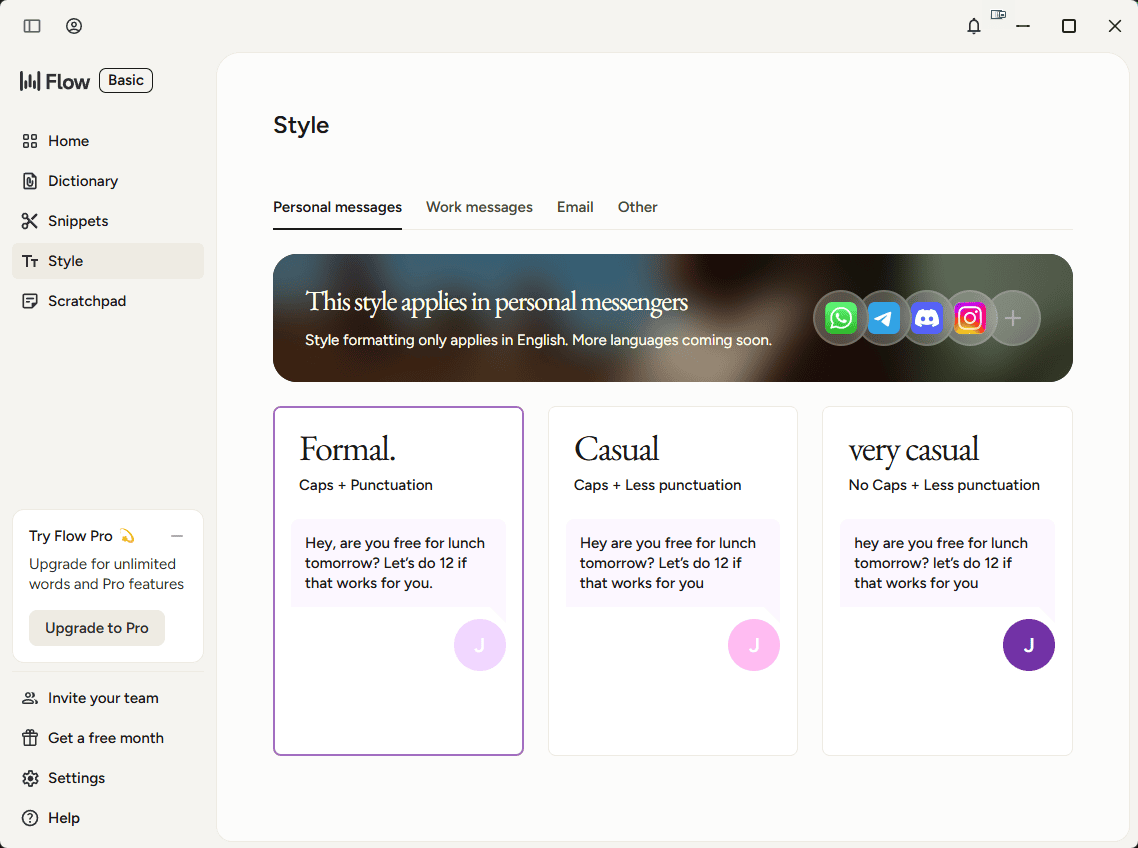Open the notifications bell

[973, 26]
